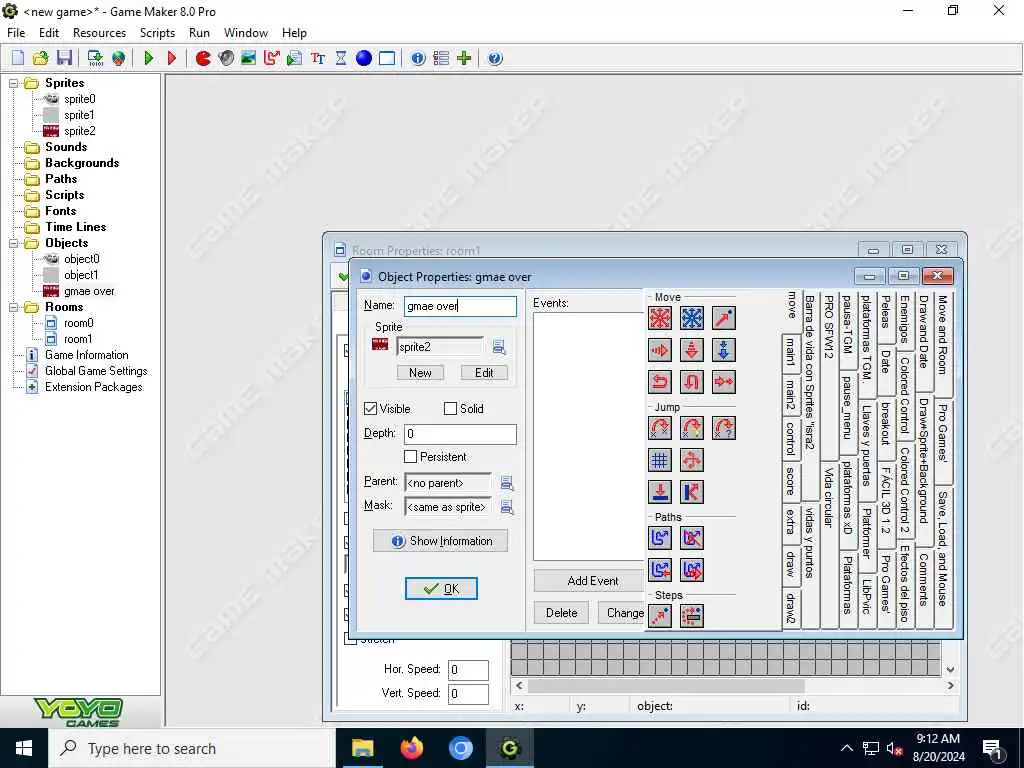
Task: Create a room with the blank window icon
Action: click(387, 58)
